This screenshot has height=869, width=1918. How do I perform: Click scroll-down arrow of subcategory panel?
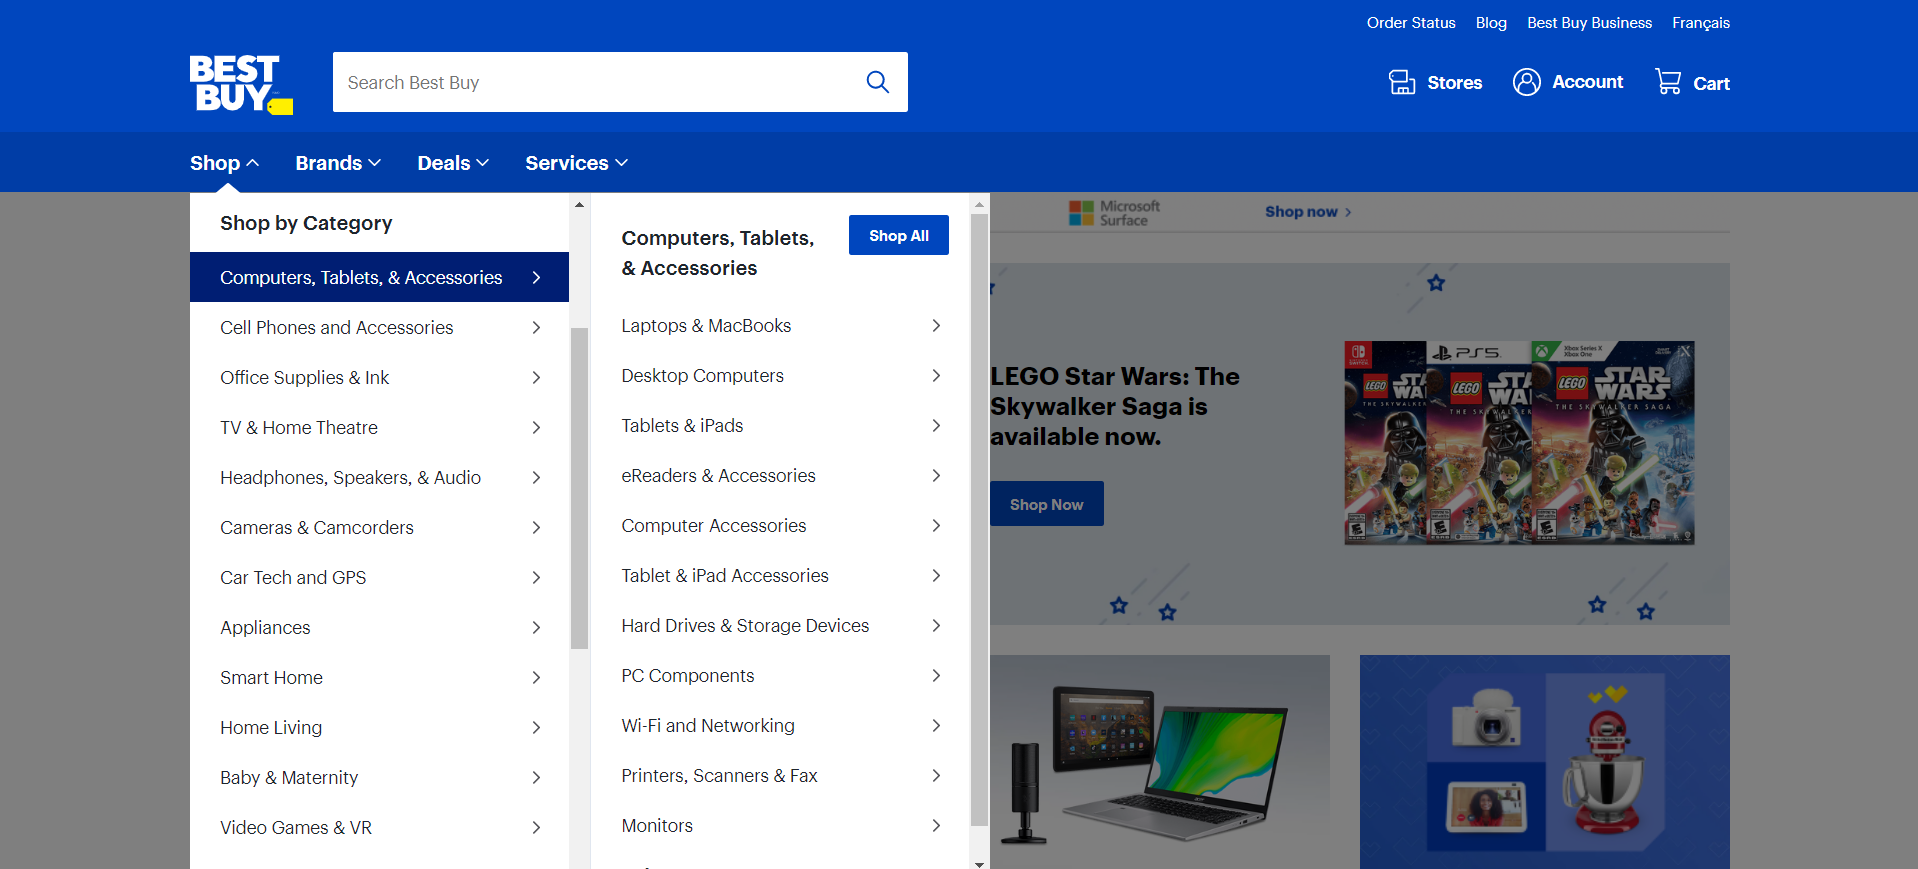click(979, 863)
